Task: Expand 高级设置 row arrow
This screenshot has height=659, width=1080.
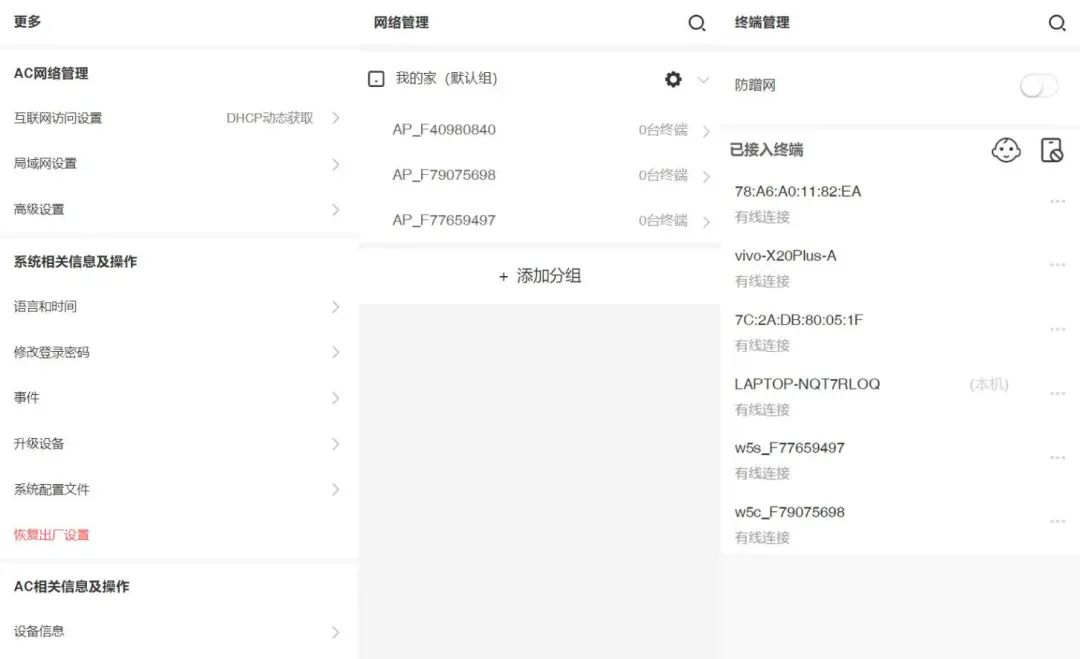Action: [335, 209]
